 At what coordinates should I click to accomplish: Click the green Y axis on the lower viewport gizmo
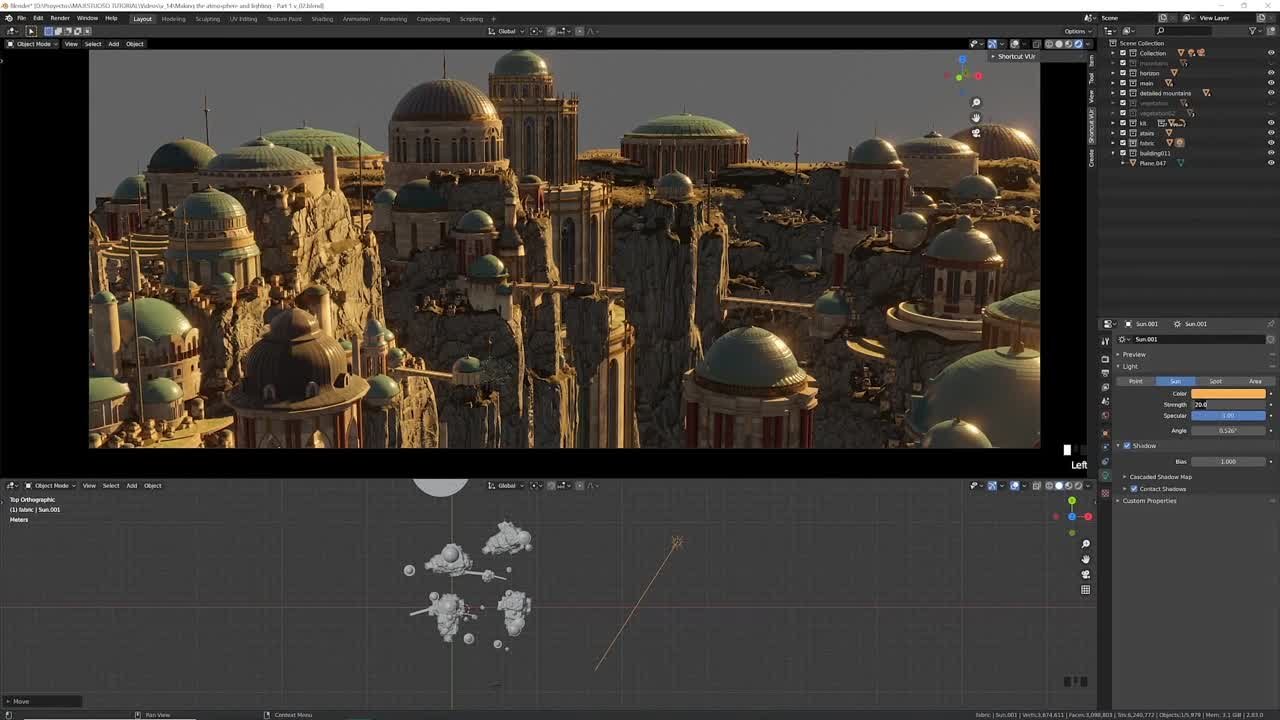[x=1072, y=501]
